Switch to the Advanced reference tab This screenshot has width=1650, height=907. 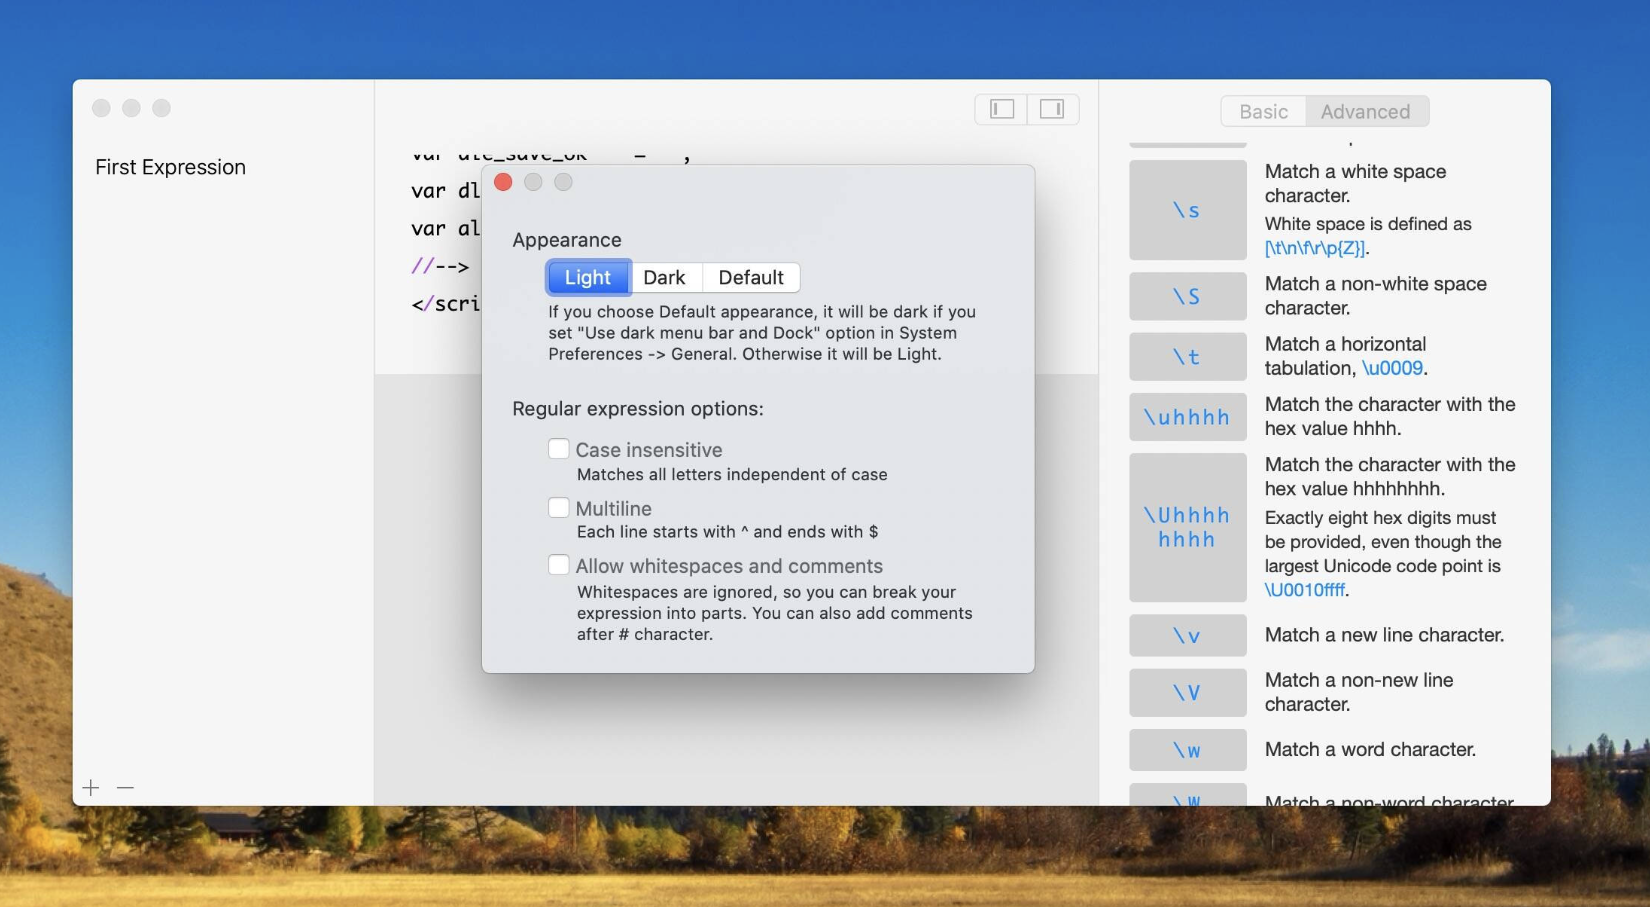(1366, 111)
